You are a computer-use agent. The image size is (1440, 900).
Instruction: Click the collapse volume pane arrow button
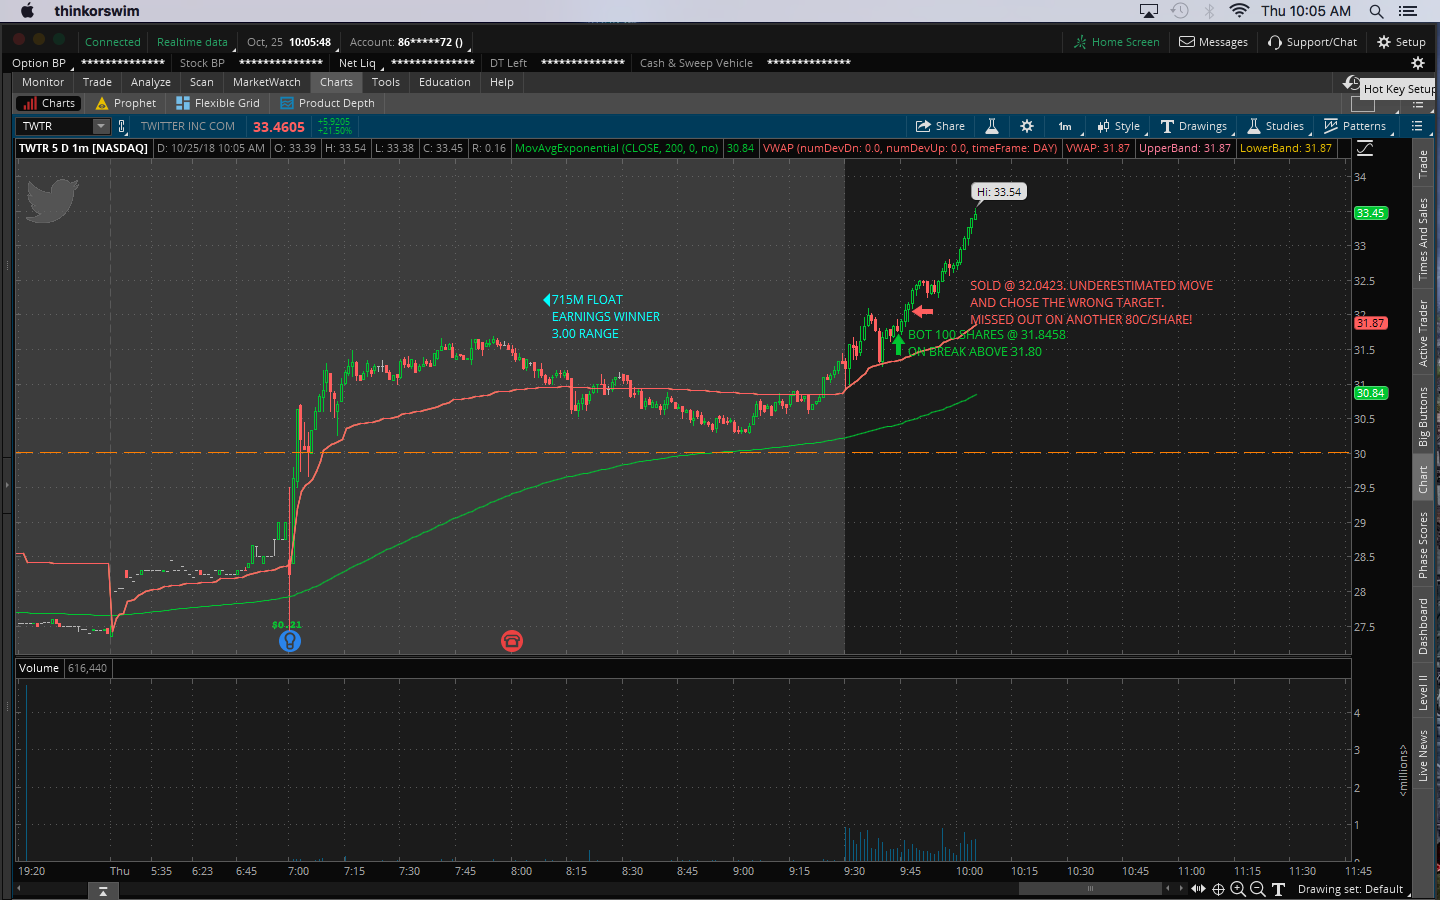(x=102, y=891)
